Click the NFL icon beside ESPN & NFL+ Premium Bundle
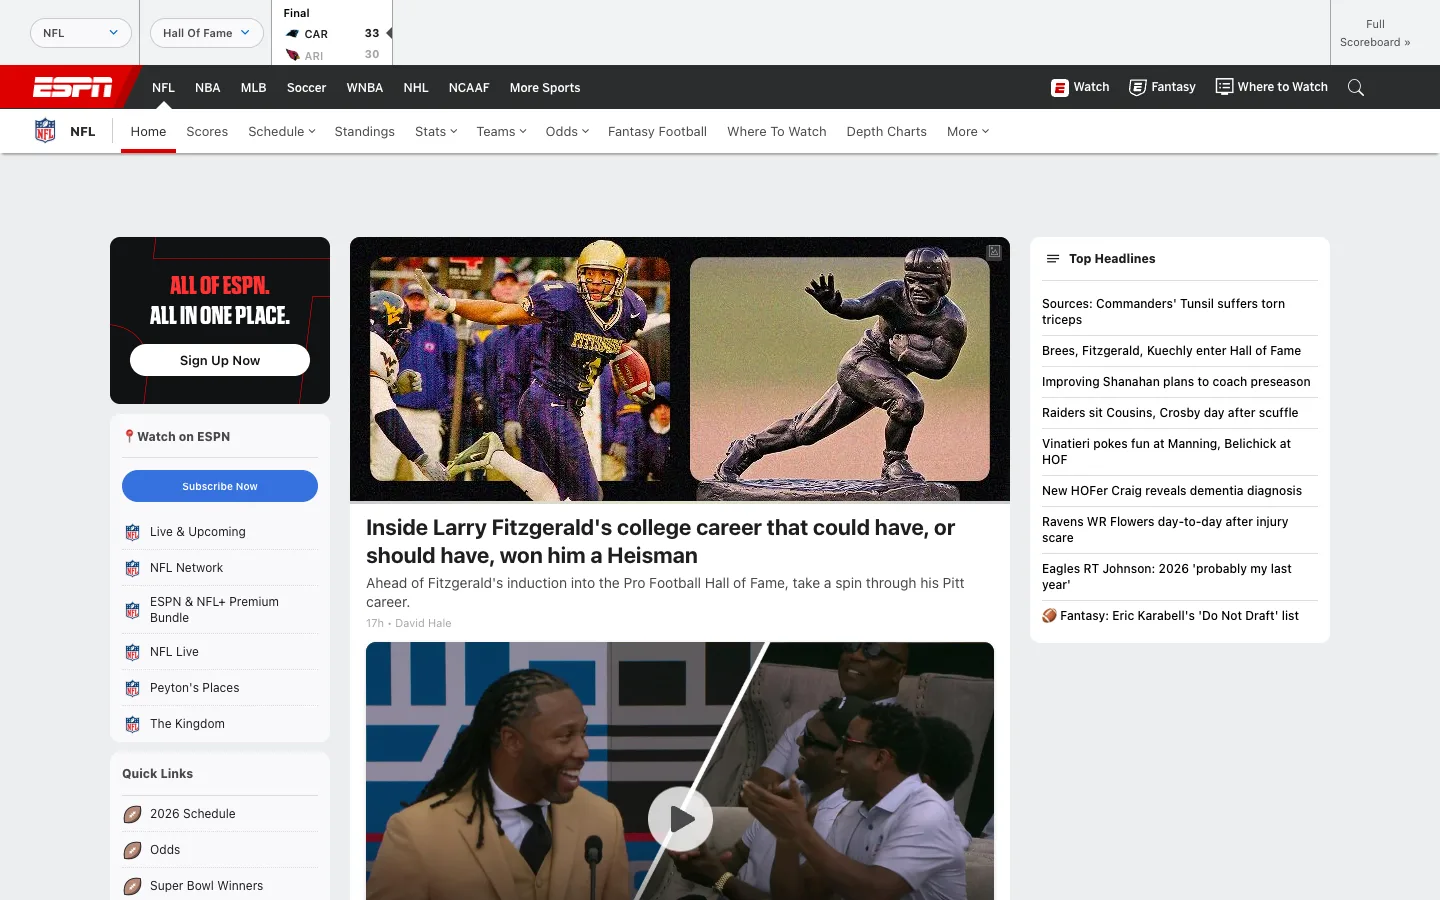Screen dimensions: 1440x900 click(132, 610)
